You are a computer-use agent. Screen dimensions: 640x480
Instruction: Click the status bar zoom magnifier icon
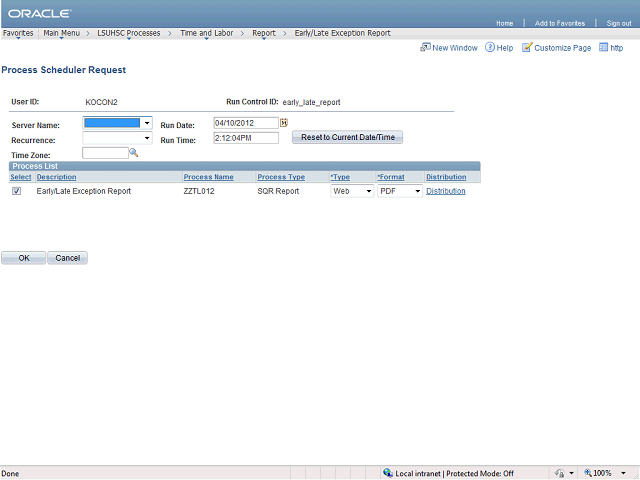pos(588,473)
